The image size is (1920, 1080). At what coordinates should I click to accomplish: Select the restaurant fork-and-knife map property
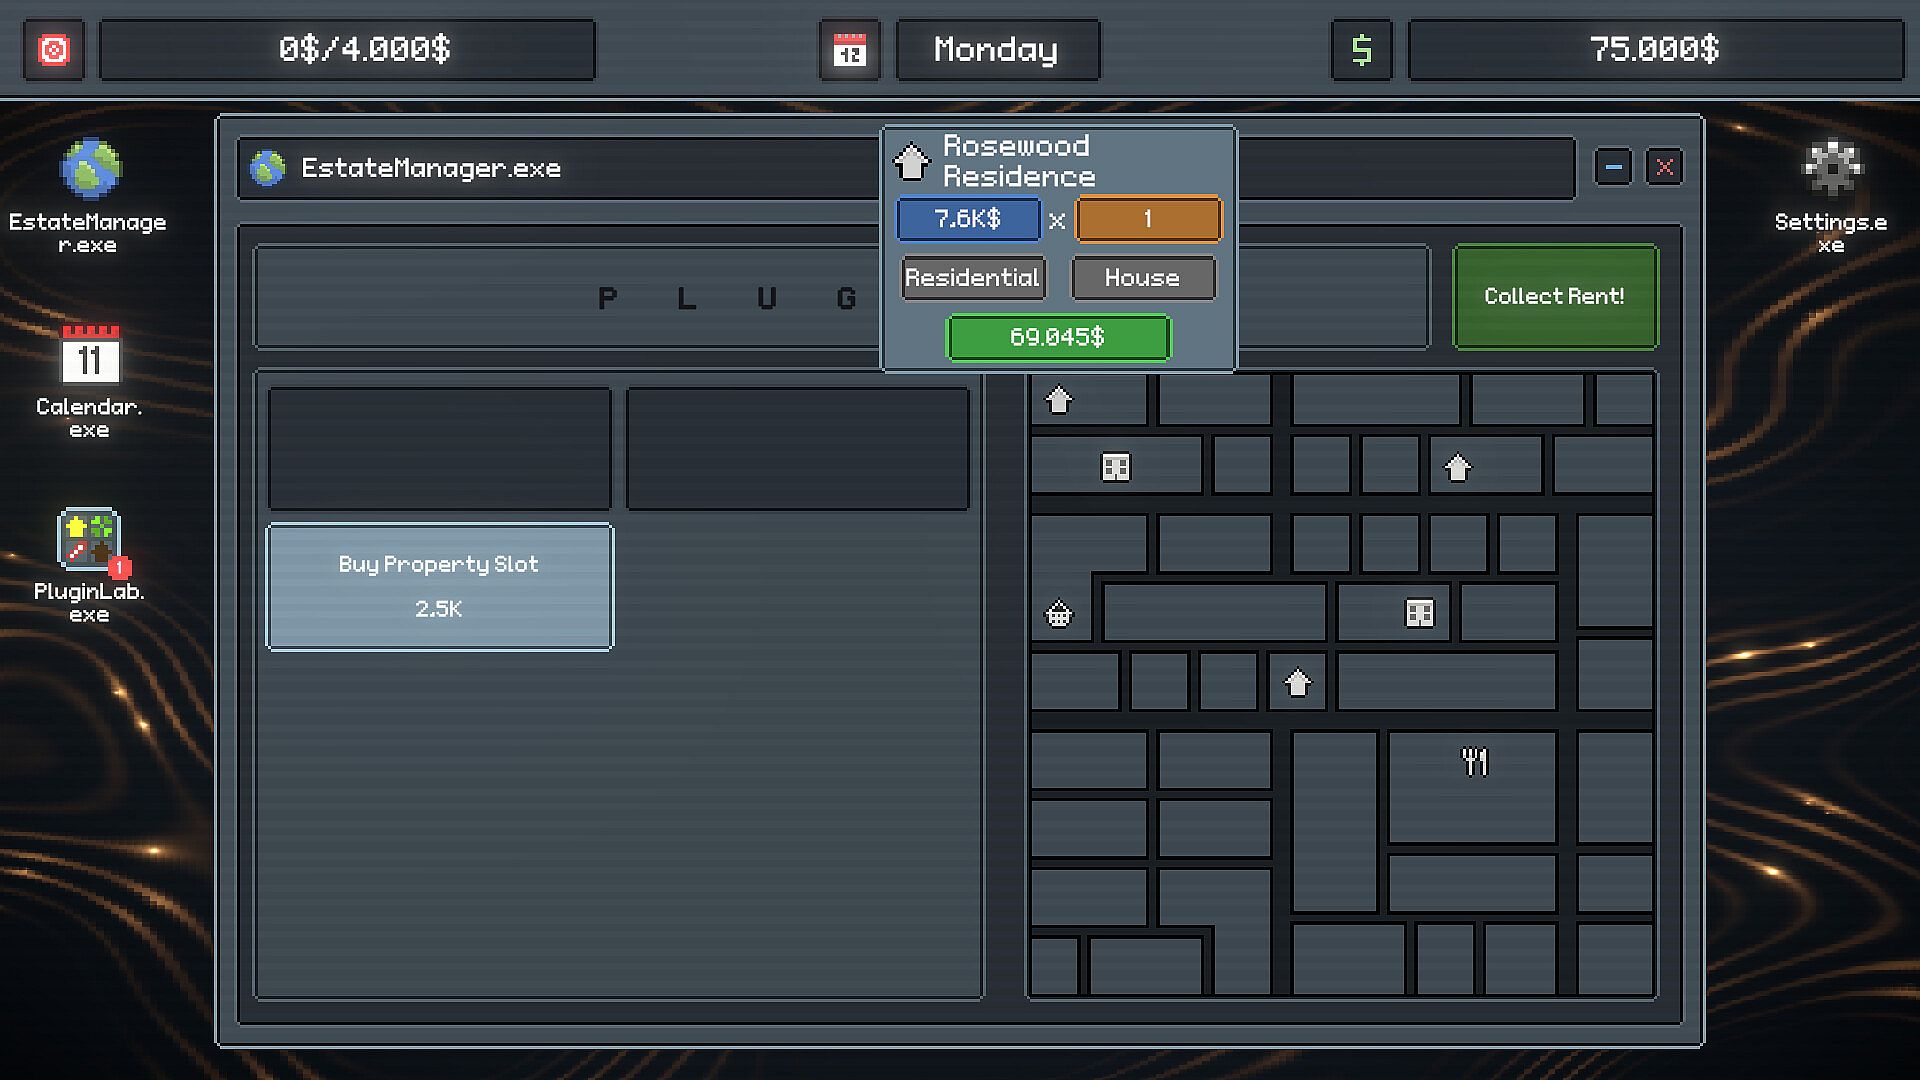(1474, 763)
